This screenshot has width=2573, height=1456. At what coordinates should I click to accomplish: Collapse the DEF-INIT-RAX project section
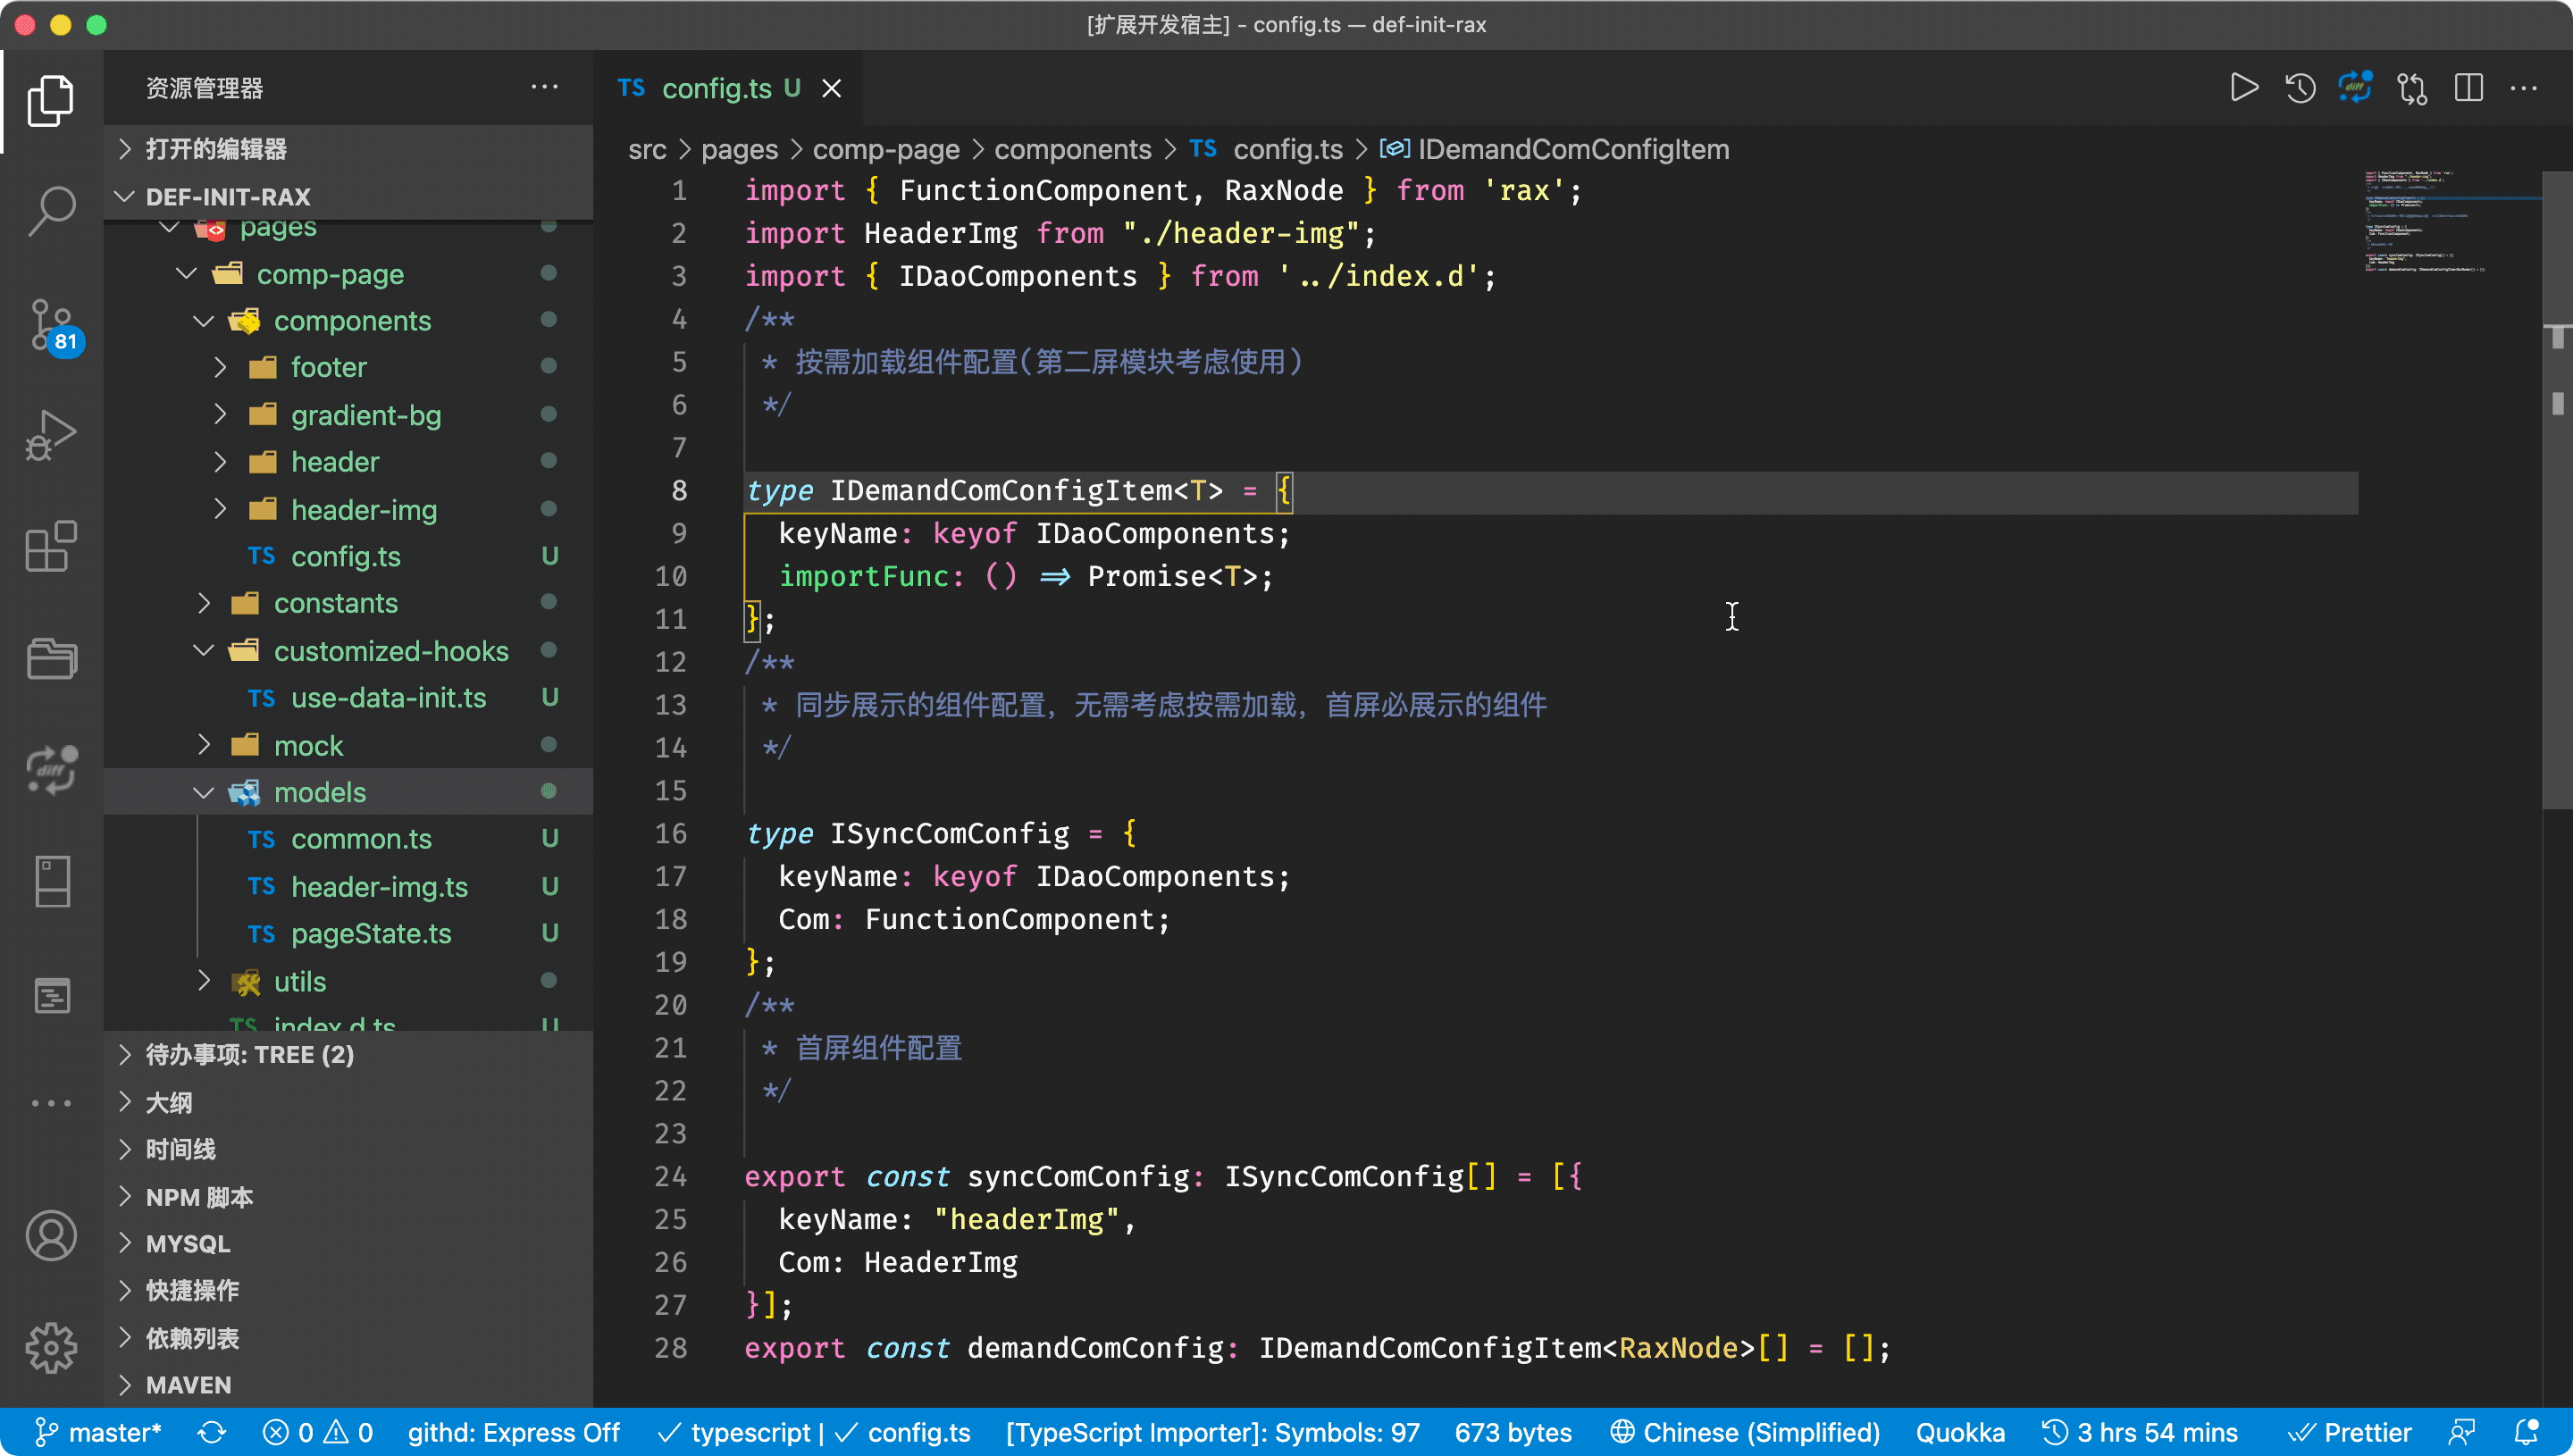click(348, 196)
